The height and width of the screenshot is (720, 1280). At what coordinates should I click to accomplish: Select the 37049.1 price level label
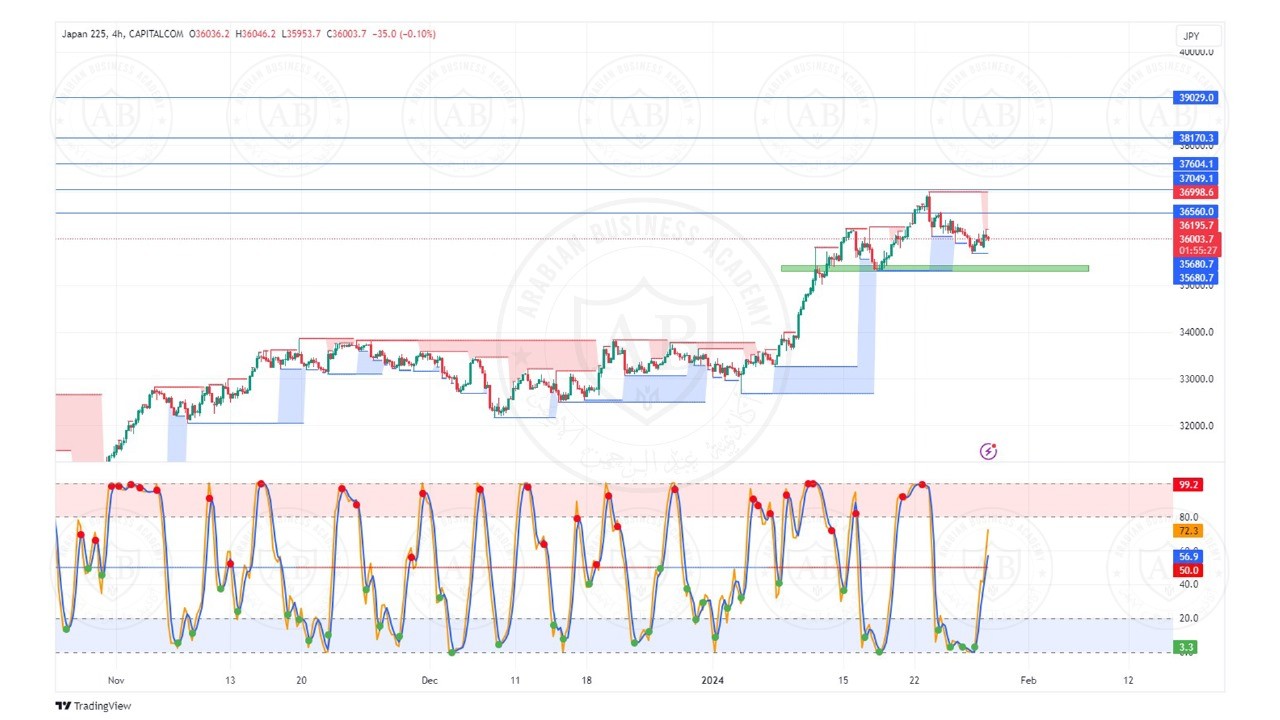click(x=1196, y=178)
